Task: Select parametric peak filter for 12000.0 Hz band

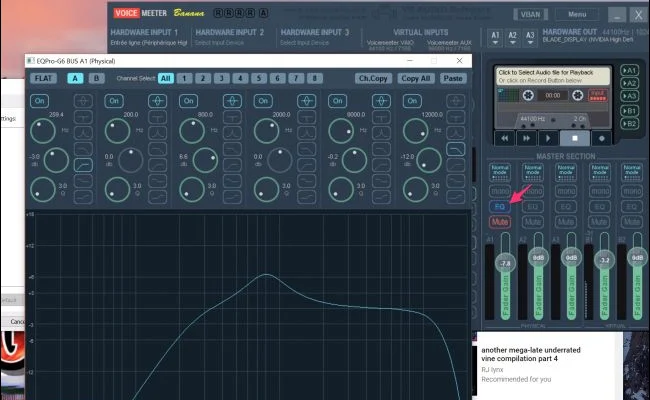Action: coord(456,101)
